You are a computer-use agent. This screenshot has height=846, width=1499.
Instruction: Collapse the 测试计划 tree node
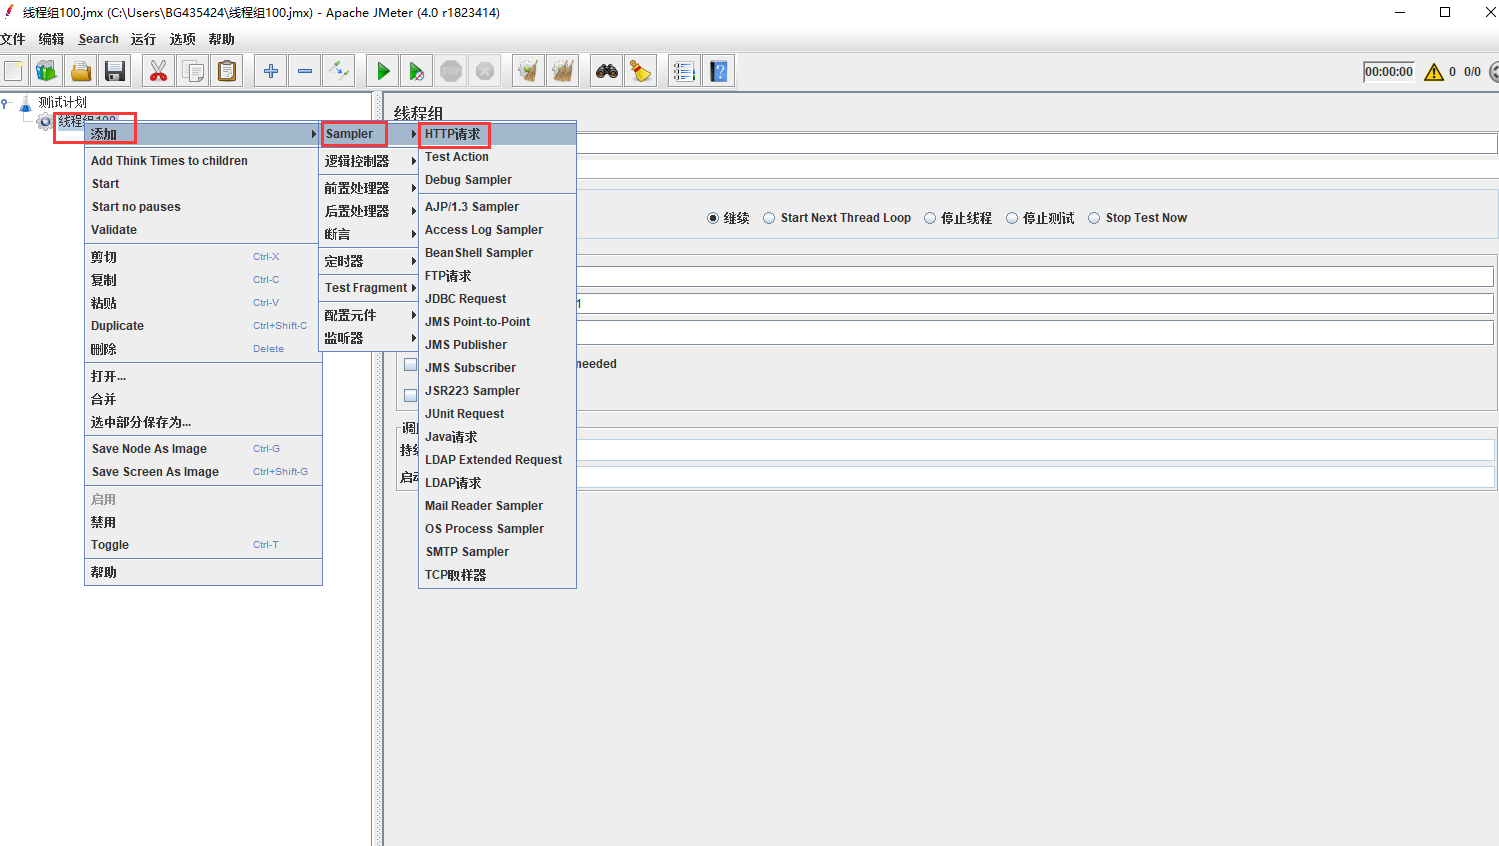(x=6, y=102)
